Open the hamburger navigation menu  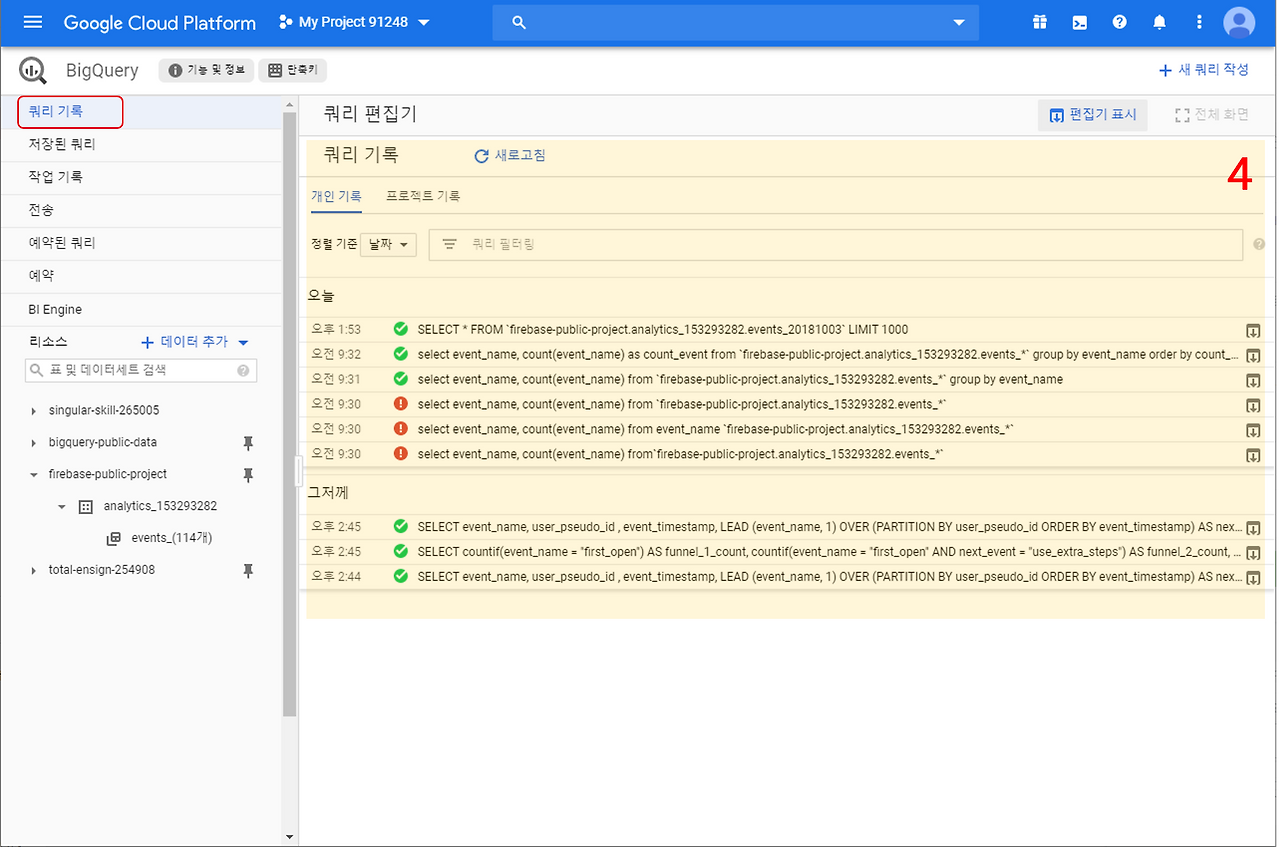(32, 22)
